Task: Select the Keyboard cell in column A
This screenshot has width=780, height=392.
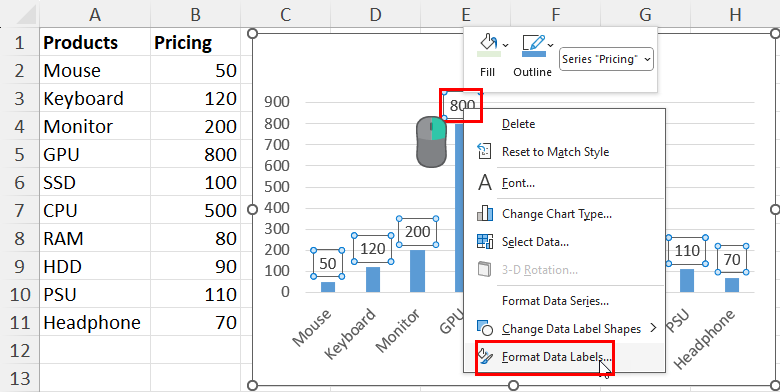Action: click(x=95, y=98)
